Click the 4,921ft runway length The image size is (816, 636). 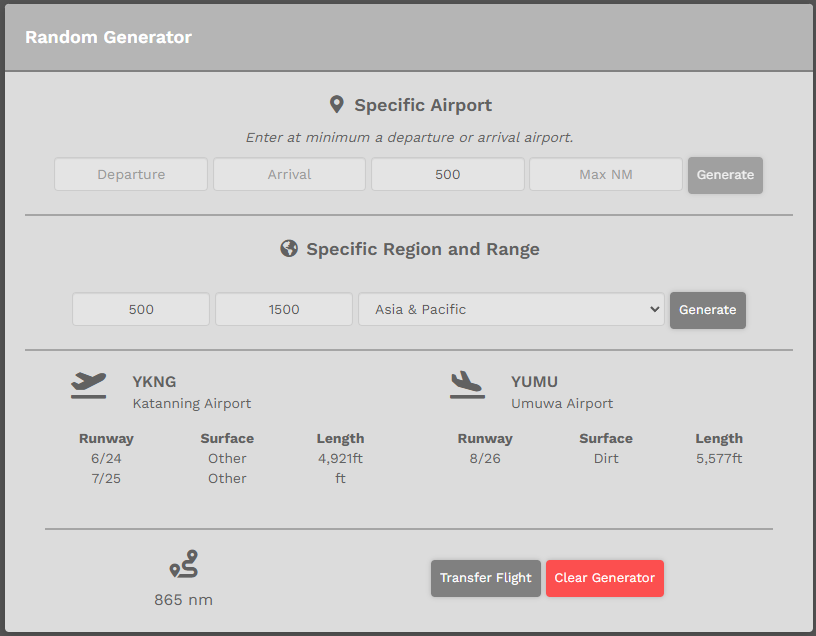(340, 459)
